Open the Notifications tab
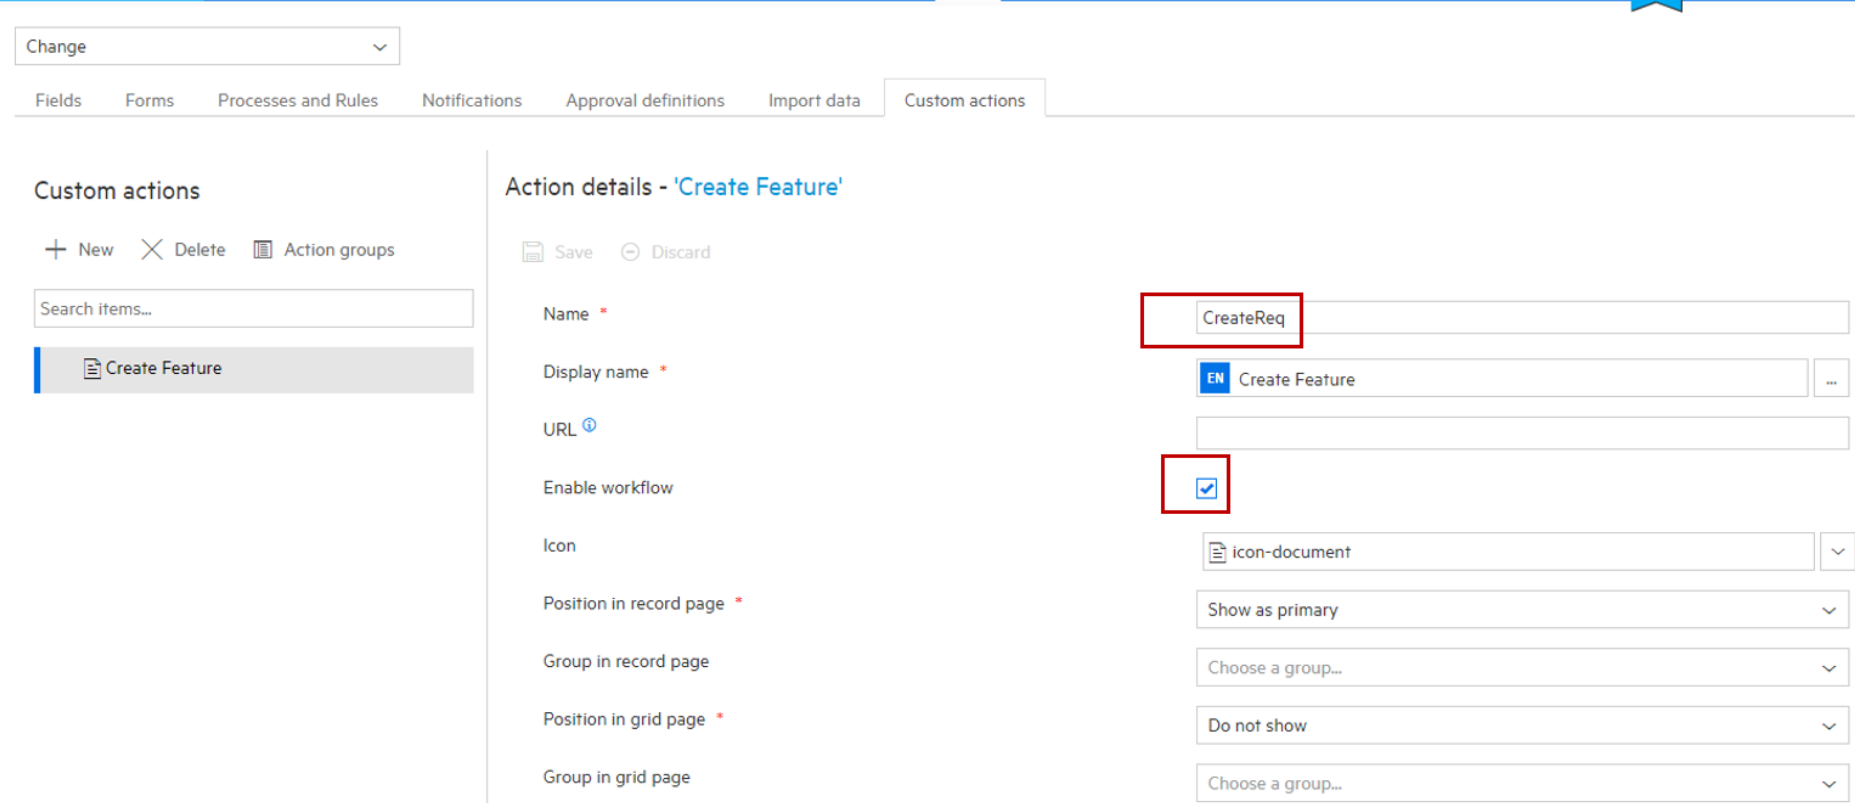Viewport: 1855px width, 803px height. pos(472,100)
